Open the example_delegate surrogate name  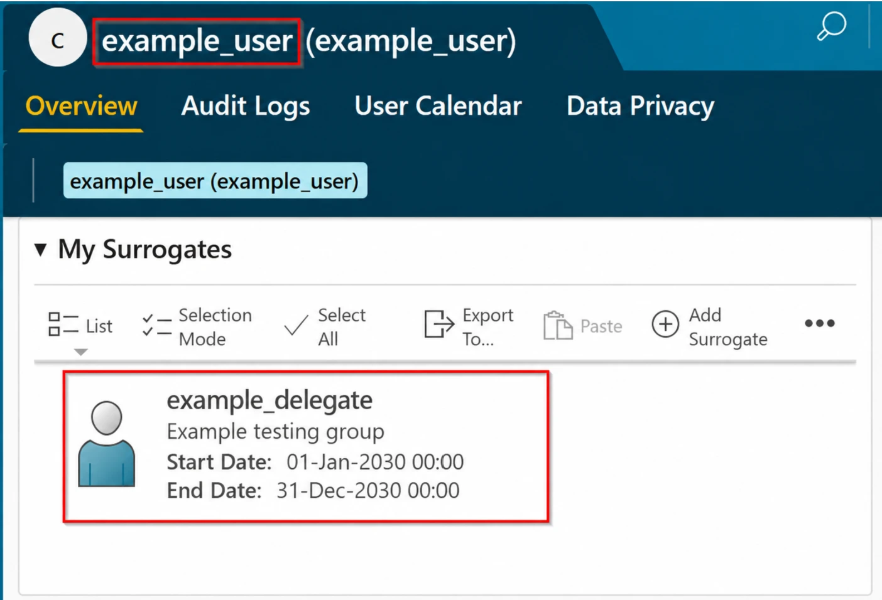tap(269, 400)
